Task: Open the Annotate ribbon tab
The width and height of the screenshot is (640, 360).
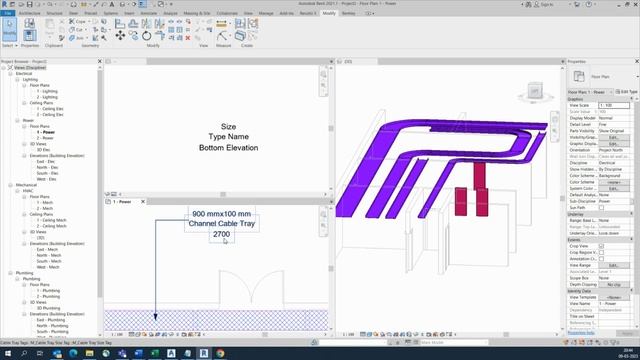Action: click(149, 13)
